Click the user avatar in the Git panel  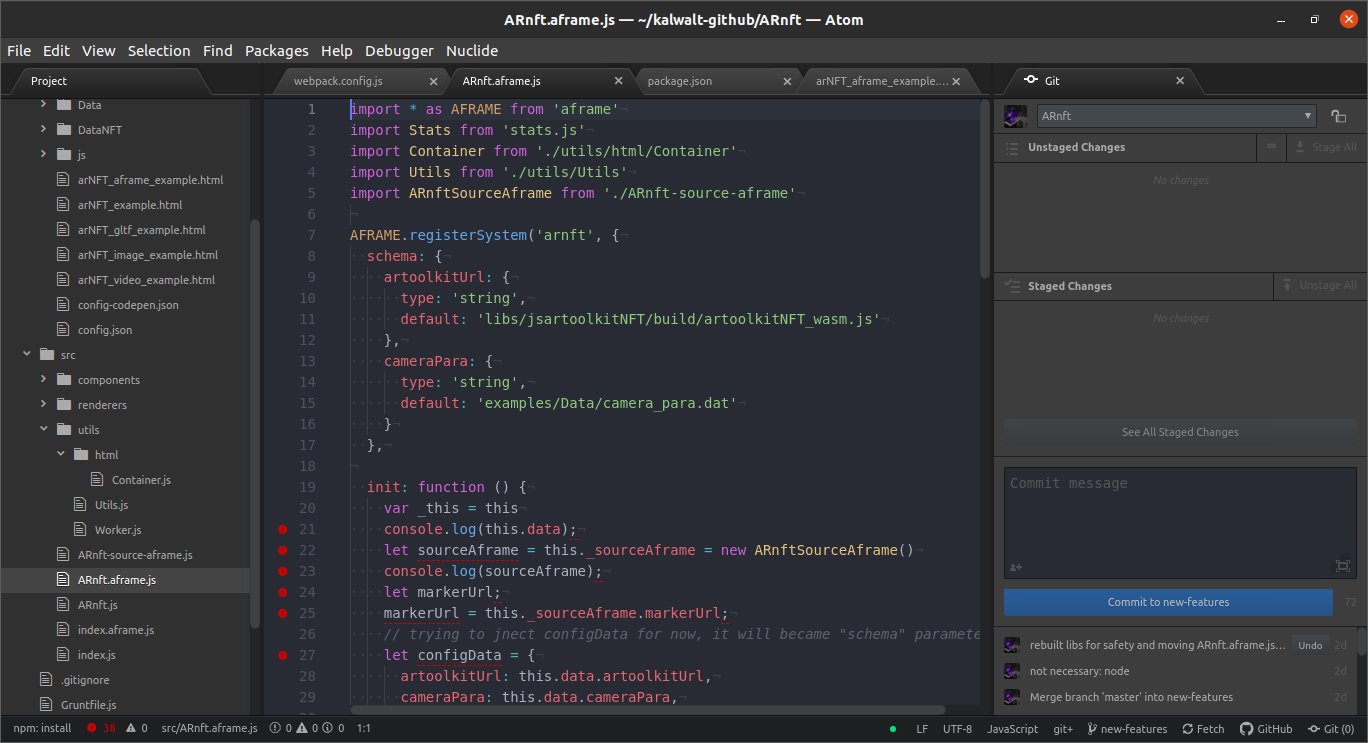(1015, 116)
